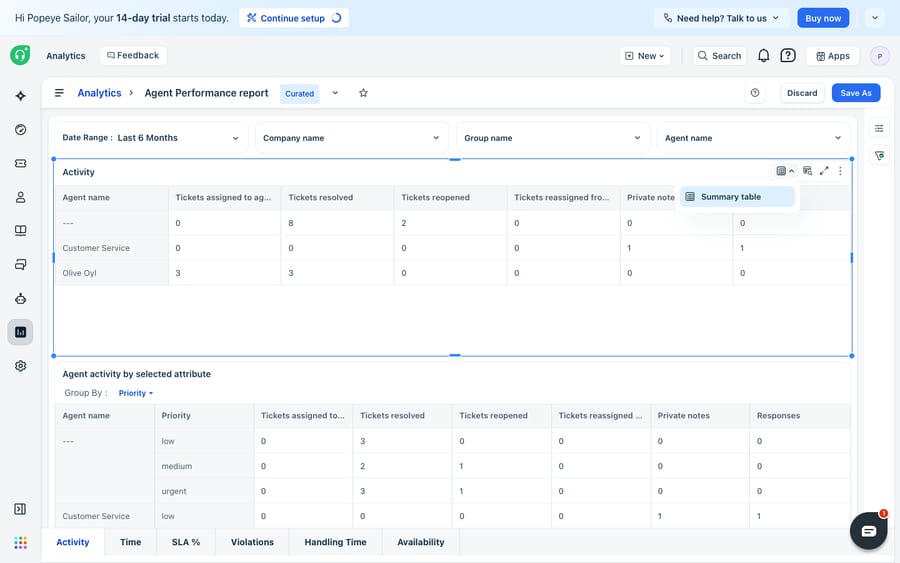Click the Priority column header in lower table

pyautogui.click(x=204, y=416)
